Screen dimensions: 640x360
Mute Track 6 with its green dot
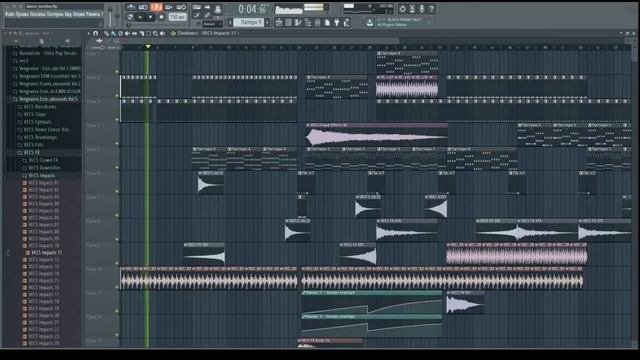[x=117, y=191]
